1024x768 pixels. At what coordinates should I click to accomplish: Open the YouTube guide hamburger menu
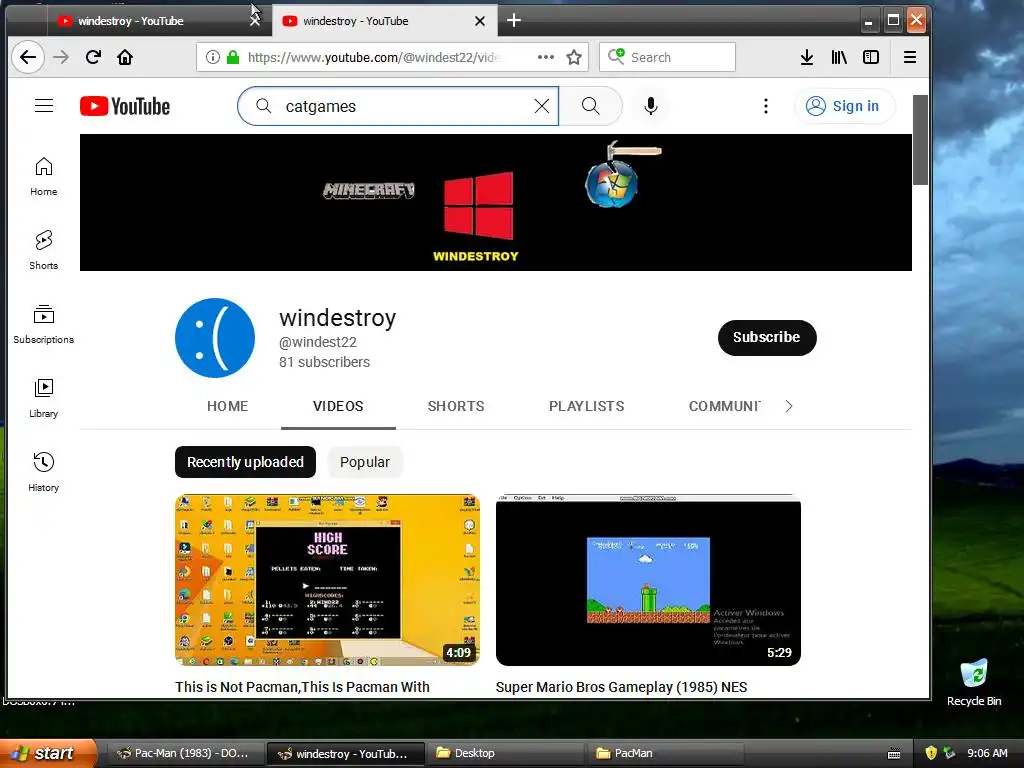coord(44,106)
